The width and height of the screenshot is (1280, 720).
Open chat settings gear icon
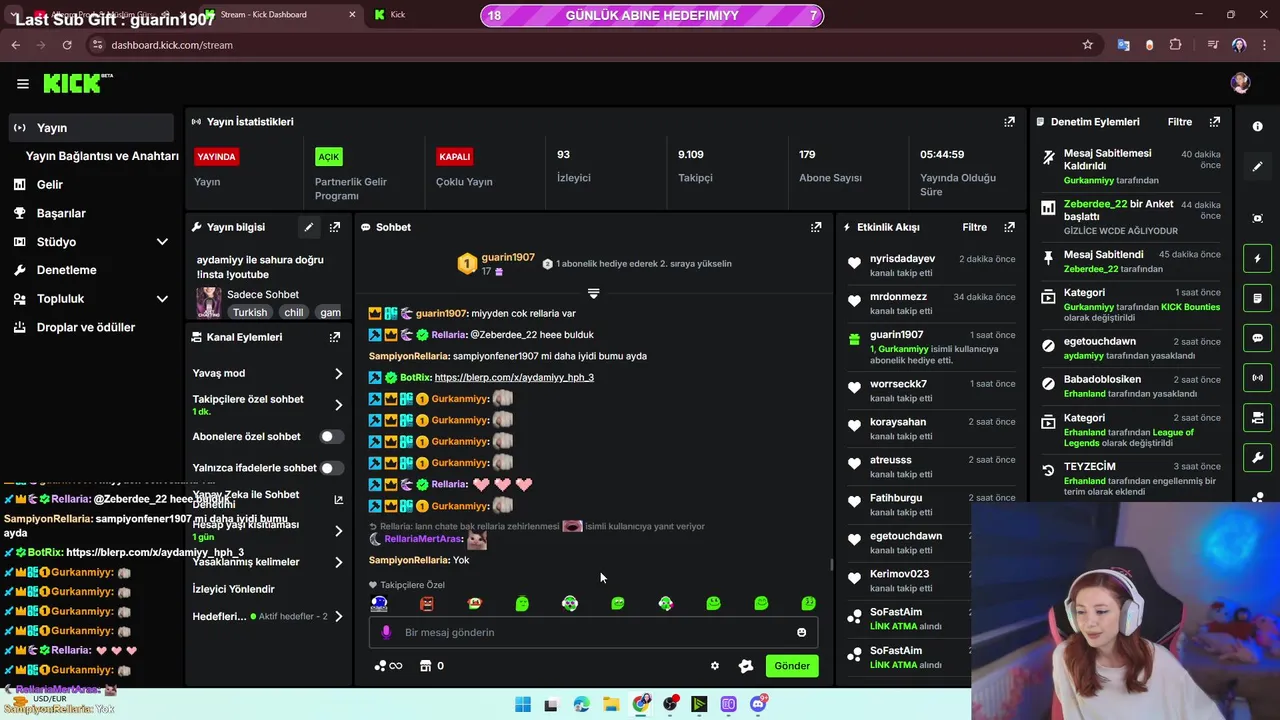pyautogui.click(x=715, y=666)
